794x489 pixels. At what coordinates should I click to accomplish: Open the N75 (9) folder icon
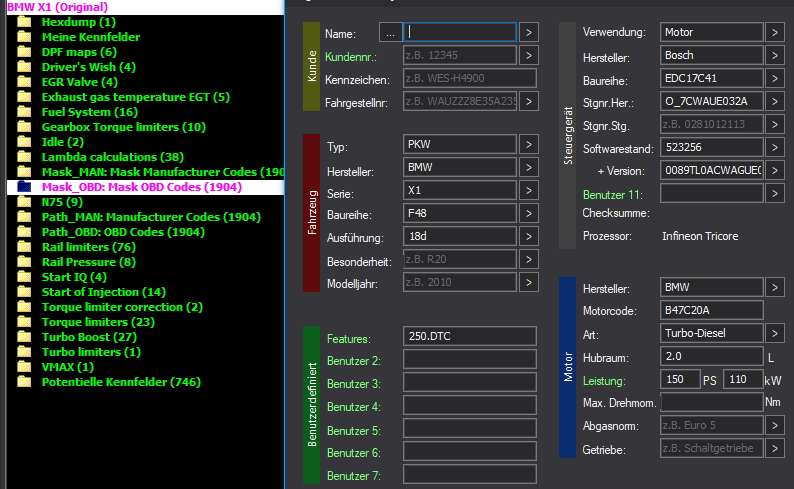pos(24,202)
